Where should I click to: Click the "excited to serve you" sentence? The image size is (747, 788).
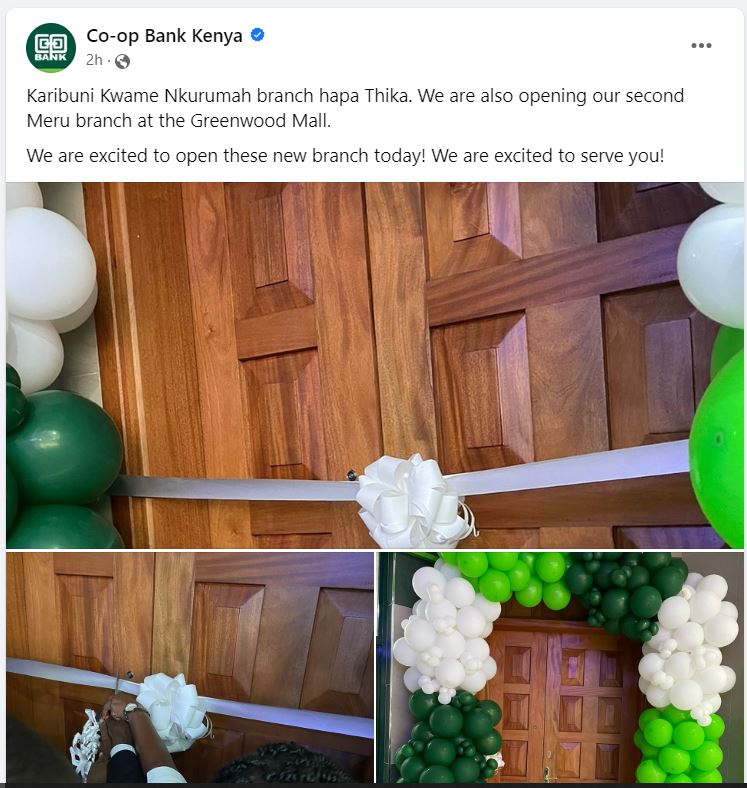(547, 156)
